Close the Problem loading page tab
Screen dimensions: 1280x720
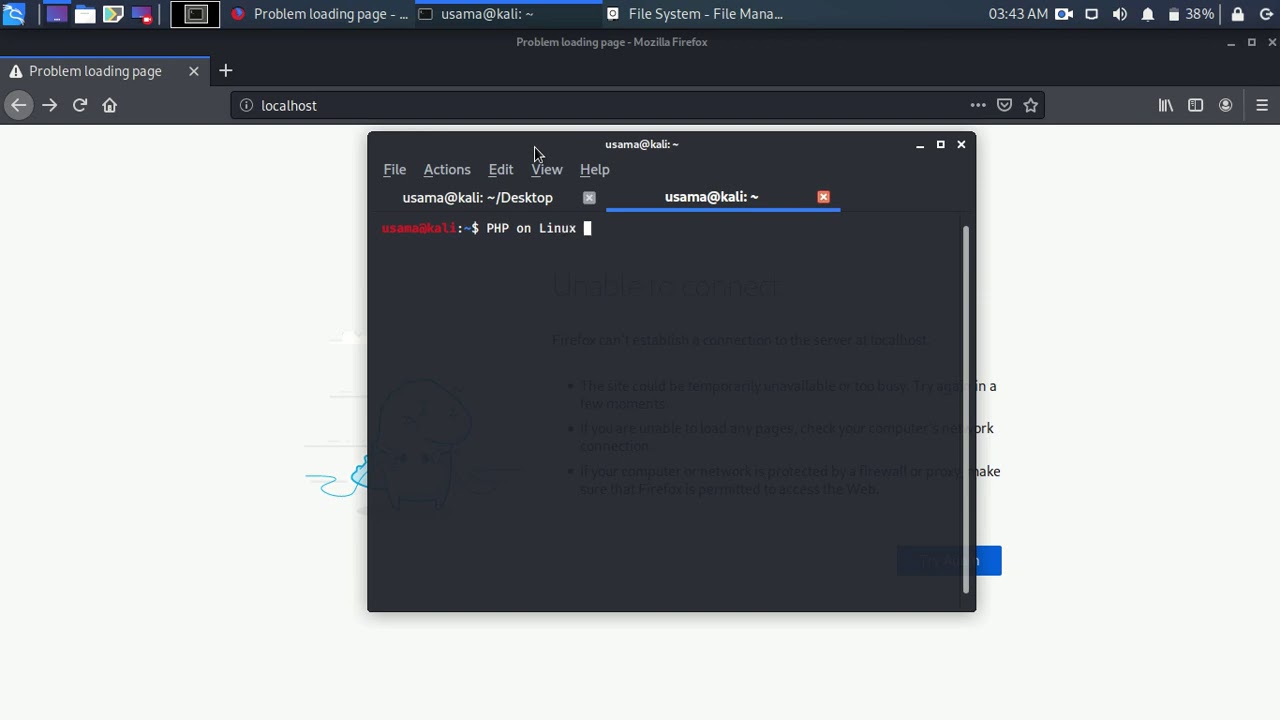click(x=194, y=71)
